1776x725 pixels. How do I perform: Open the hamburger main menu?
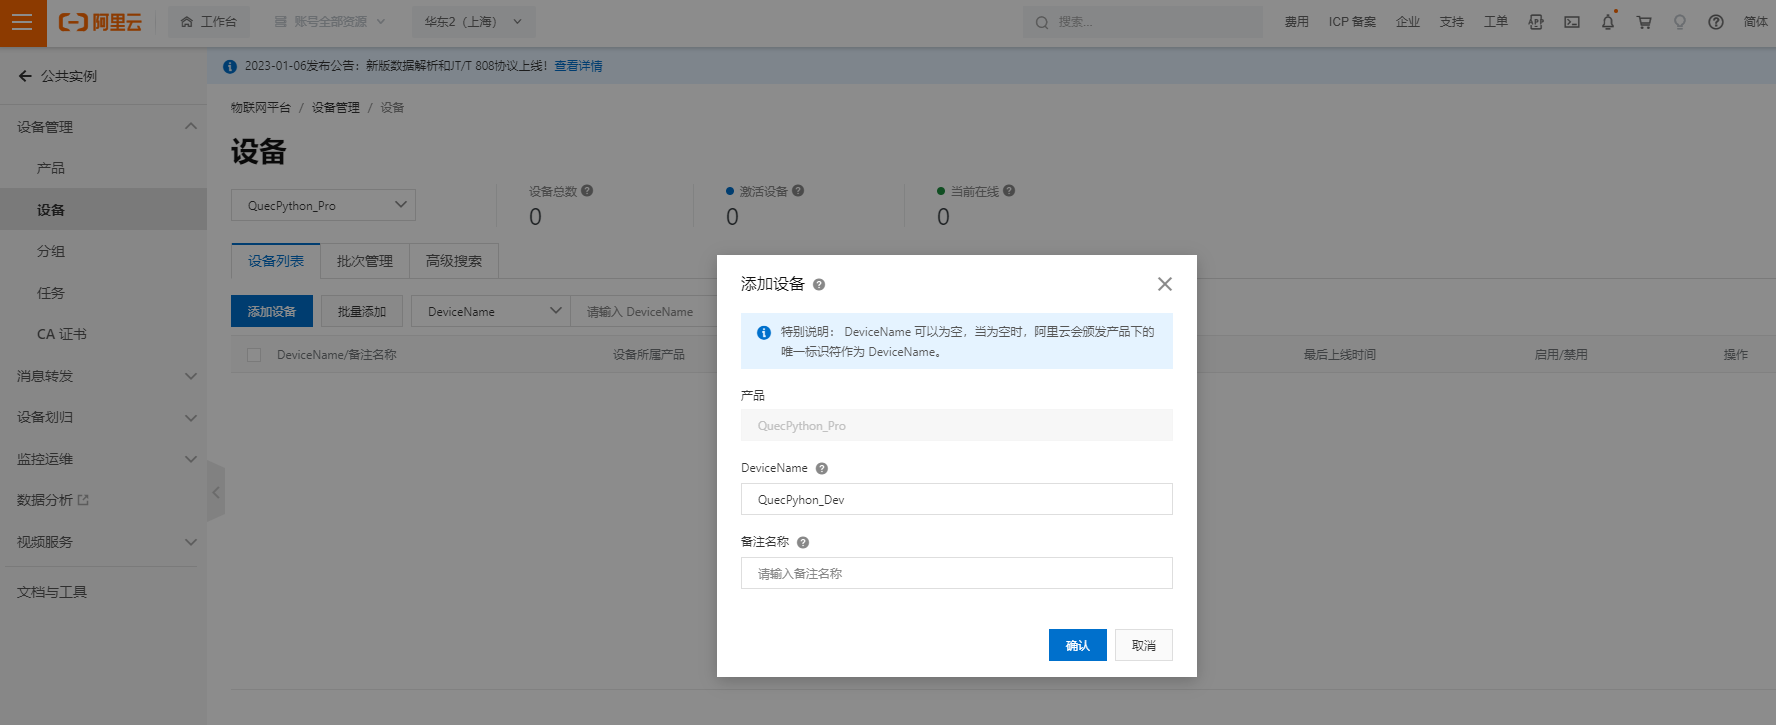(x=23, y=22)
